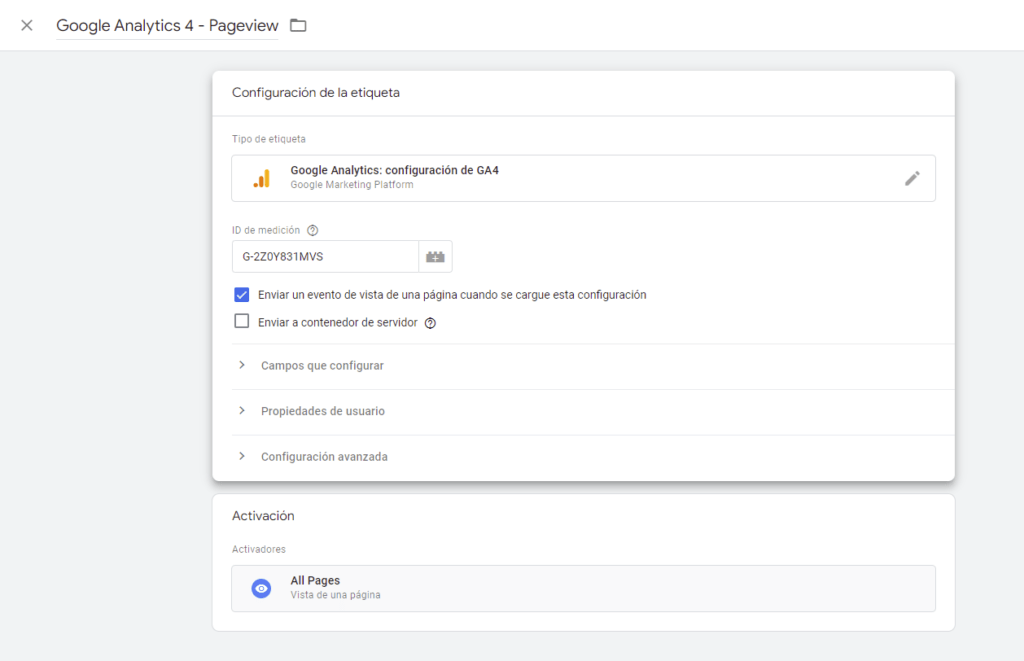Click the Tipo de etiqueta label
Image resolution: width=1024 pixels, height=661 pixels.
pyautogui.click(x=268, y=139)
